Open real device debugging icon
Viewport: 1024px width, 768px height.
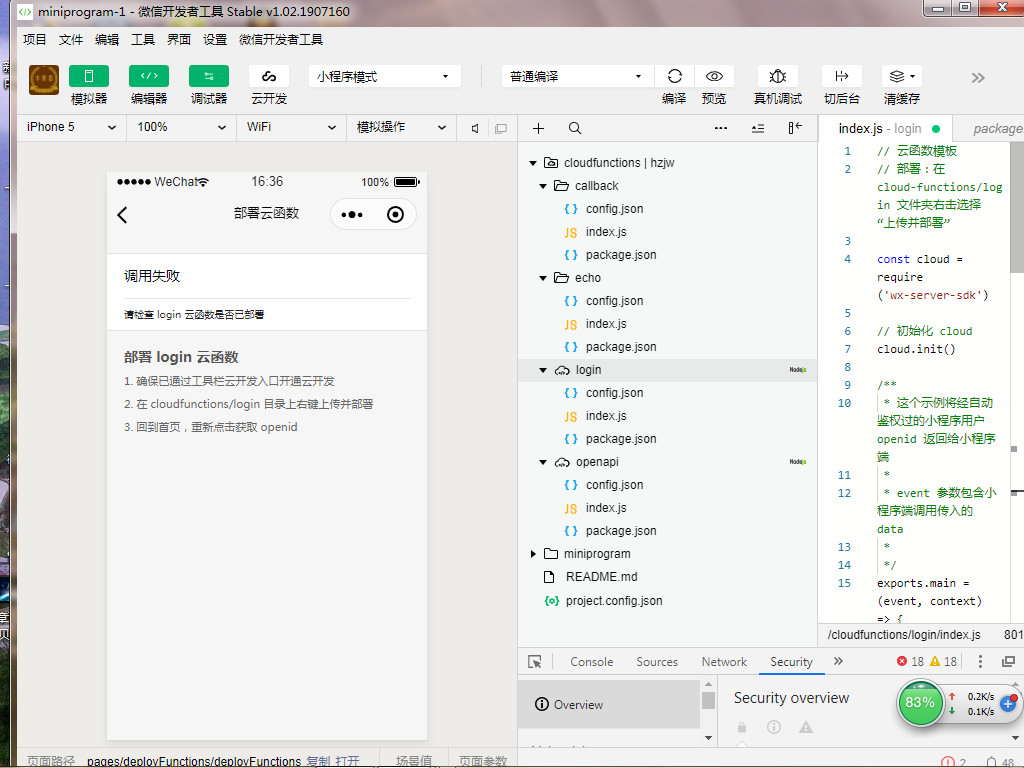click(x=777, y=77)
